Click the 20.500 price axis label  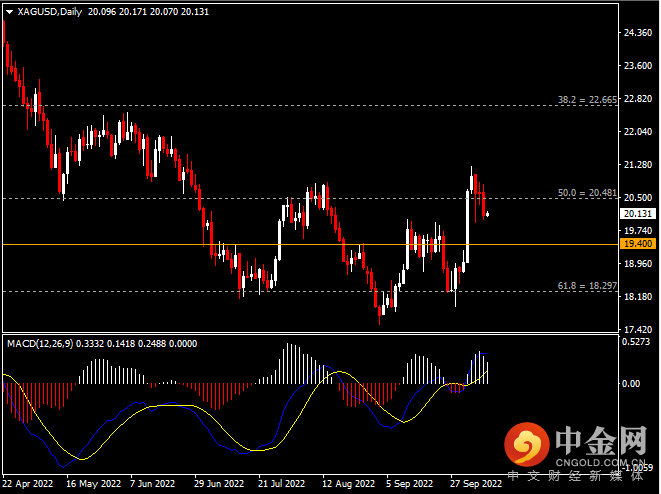(638, 198)
